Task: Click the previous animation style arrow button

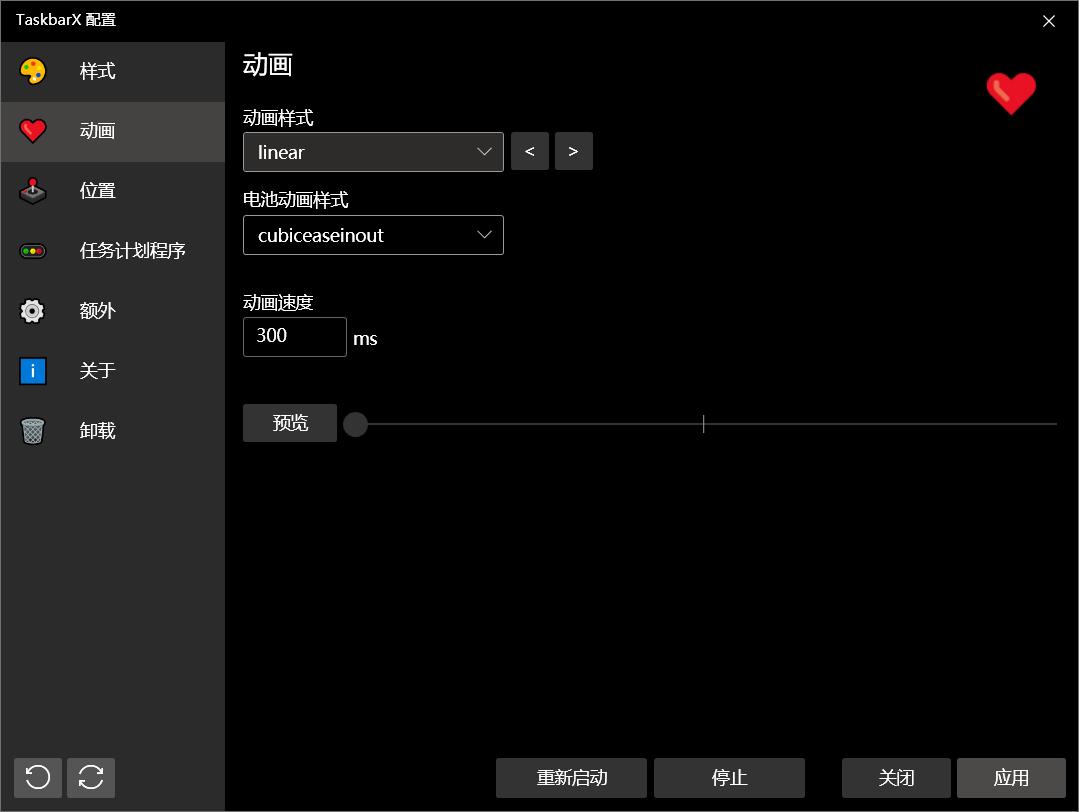Action: tap(529, 151)
